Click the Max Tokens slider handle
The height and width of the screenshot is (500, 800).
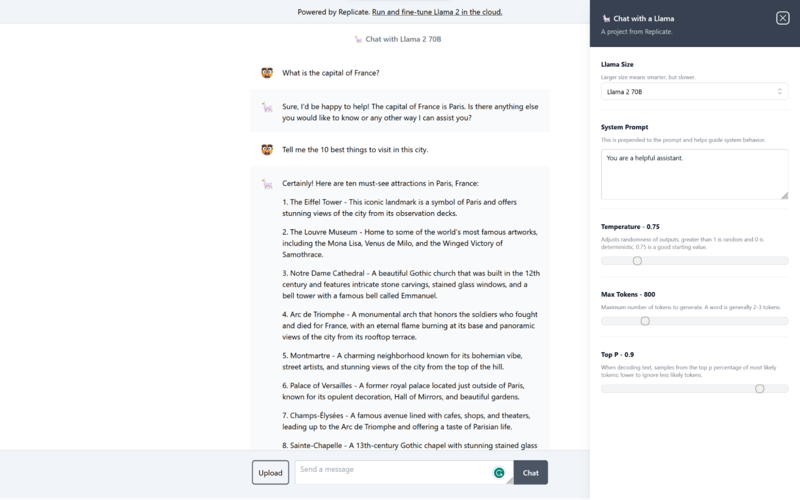click(x=645, y=321)
